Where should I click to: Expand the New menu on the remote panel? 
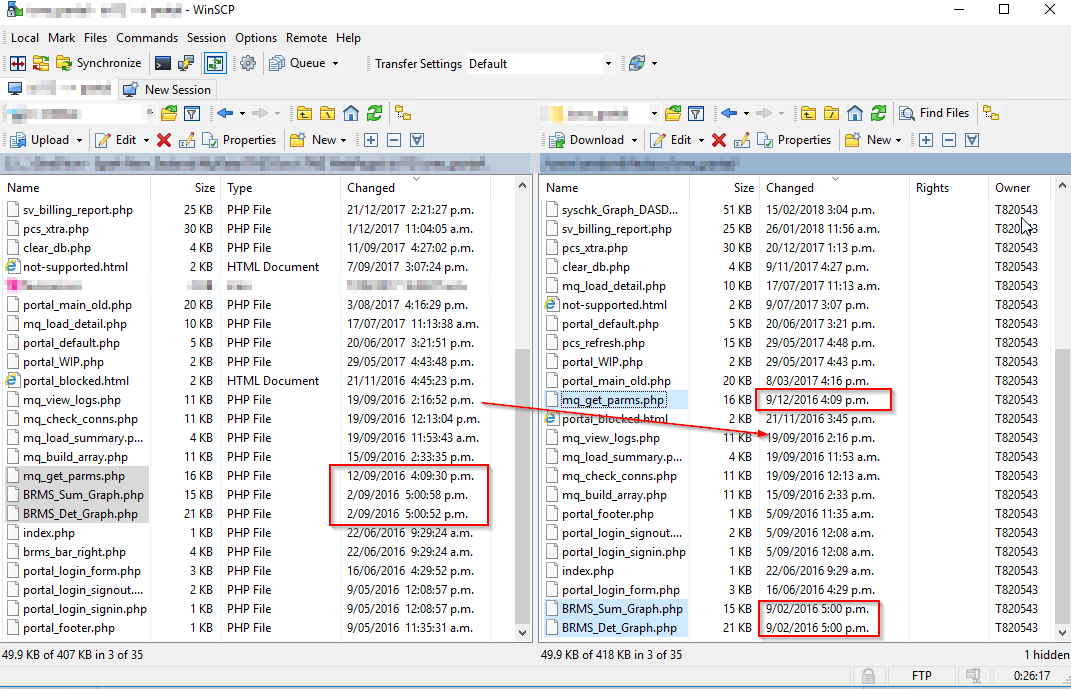878,139
